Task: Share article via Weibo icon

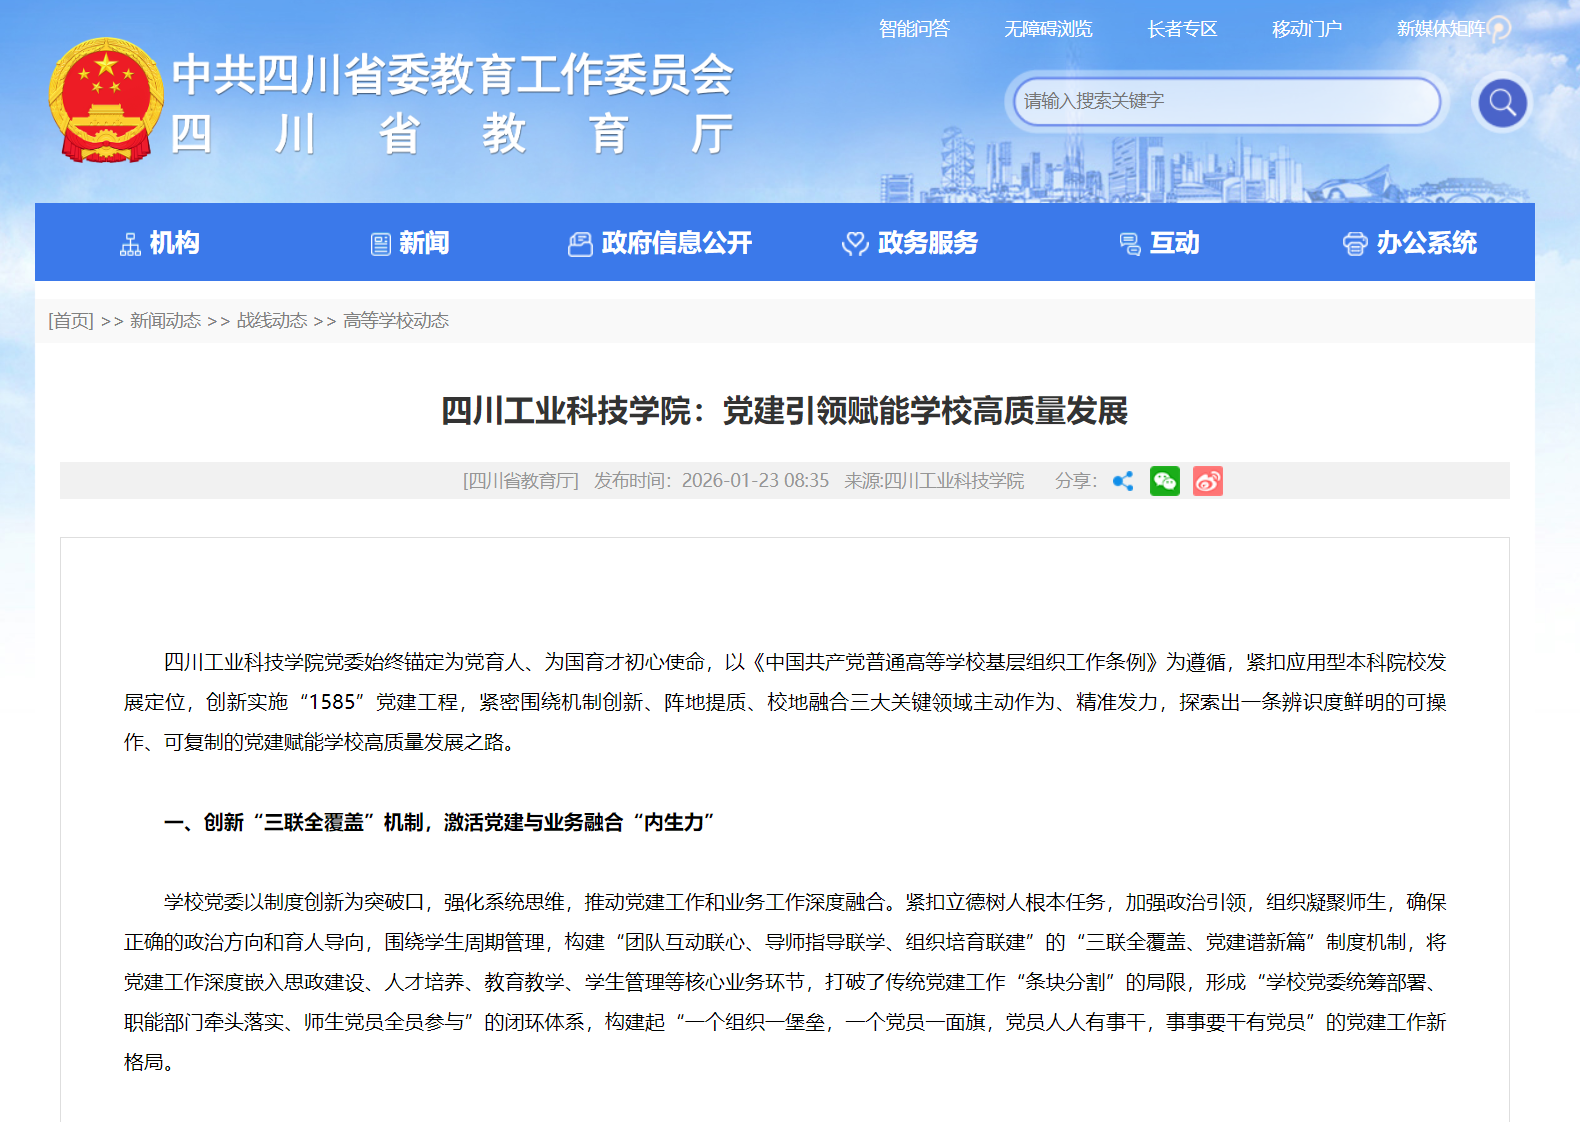Action: 1207,481
